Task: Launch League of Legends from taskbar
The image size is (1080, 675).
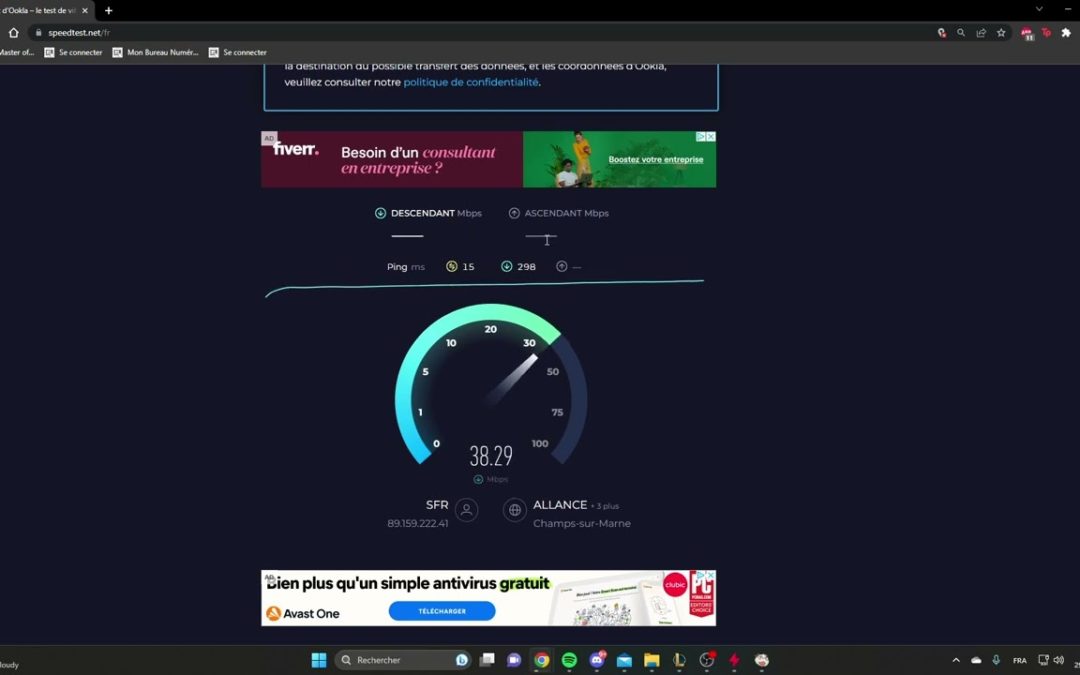Action: [x=679, y=660]
